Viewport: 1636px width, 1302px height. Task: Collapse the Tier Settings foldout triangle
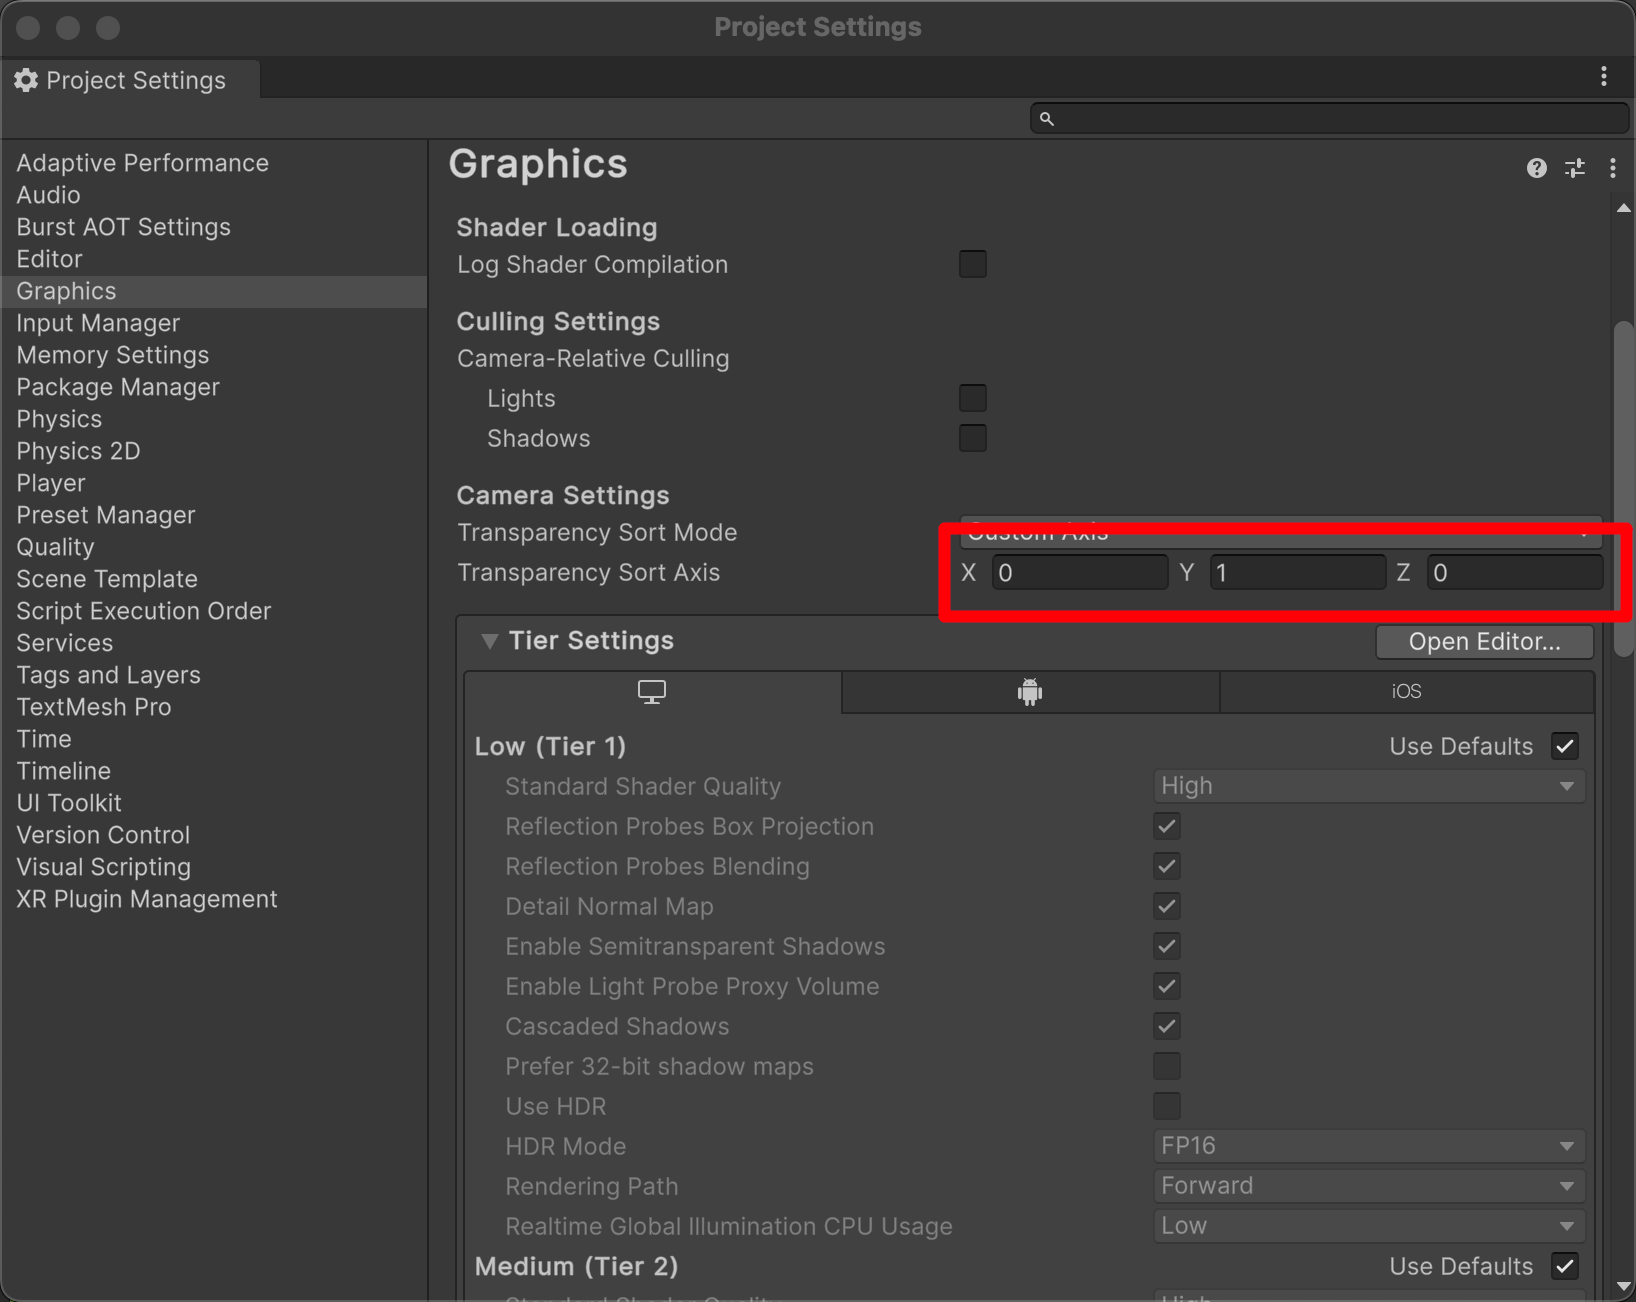click(x=489, y=641)
